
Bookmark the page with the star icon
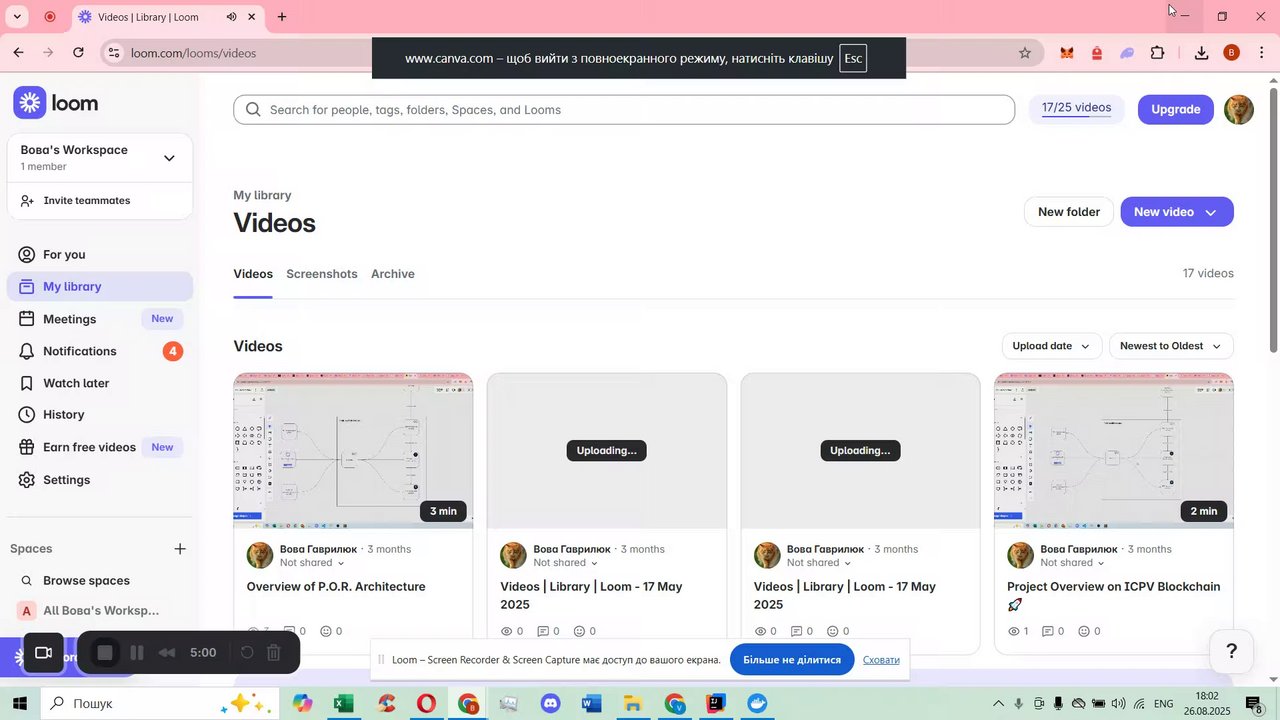coord(1025,53)
